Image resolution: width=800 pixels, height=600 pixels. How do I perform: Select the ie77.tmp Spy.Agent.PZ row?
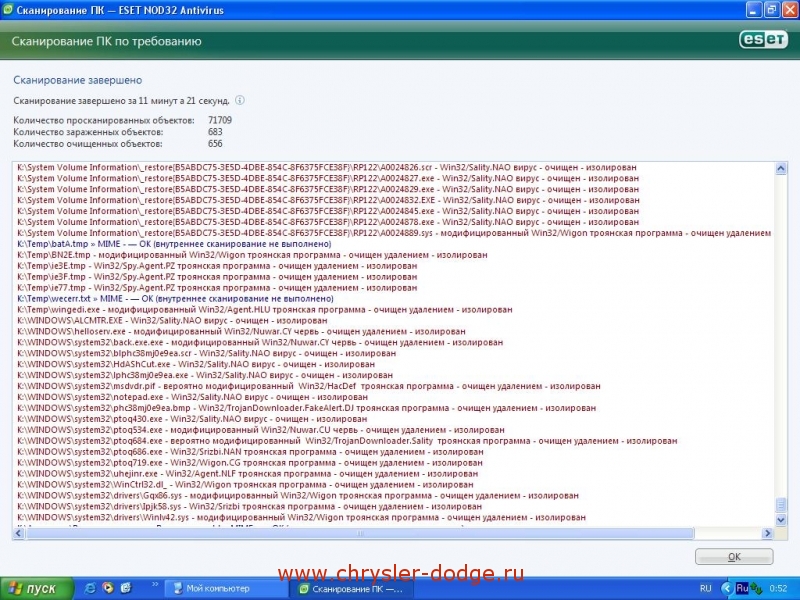[217, 288]
